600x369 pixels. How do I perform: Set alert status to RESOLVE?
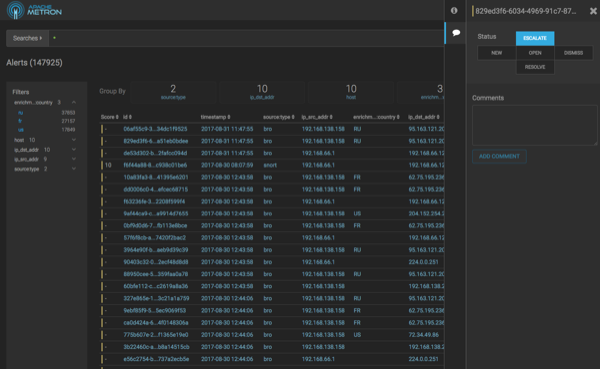(535, 67)
